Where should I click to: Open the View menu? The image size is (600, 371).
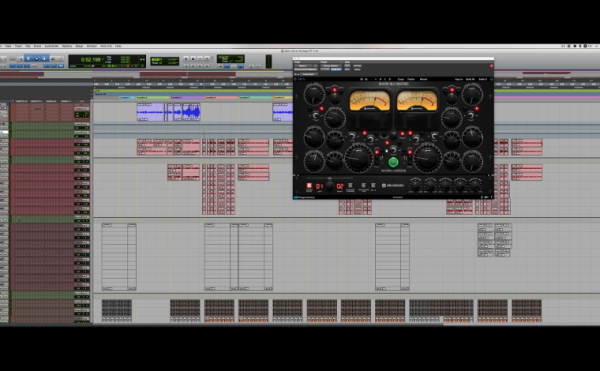coord(8,46)
